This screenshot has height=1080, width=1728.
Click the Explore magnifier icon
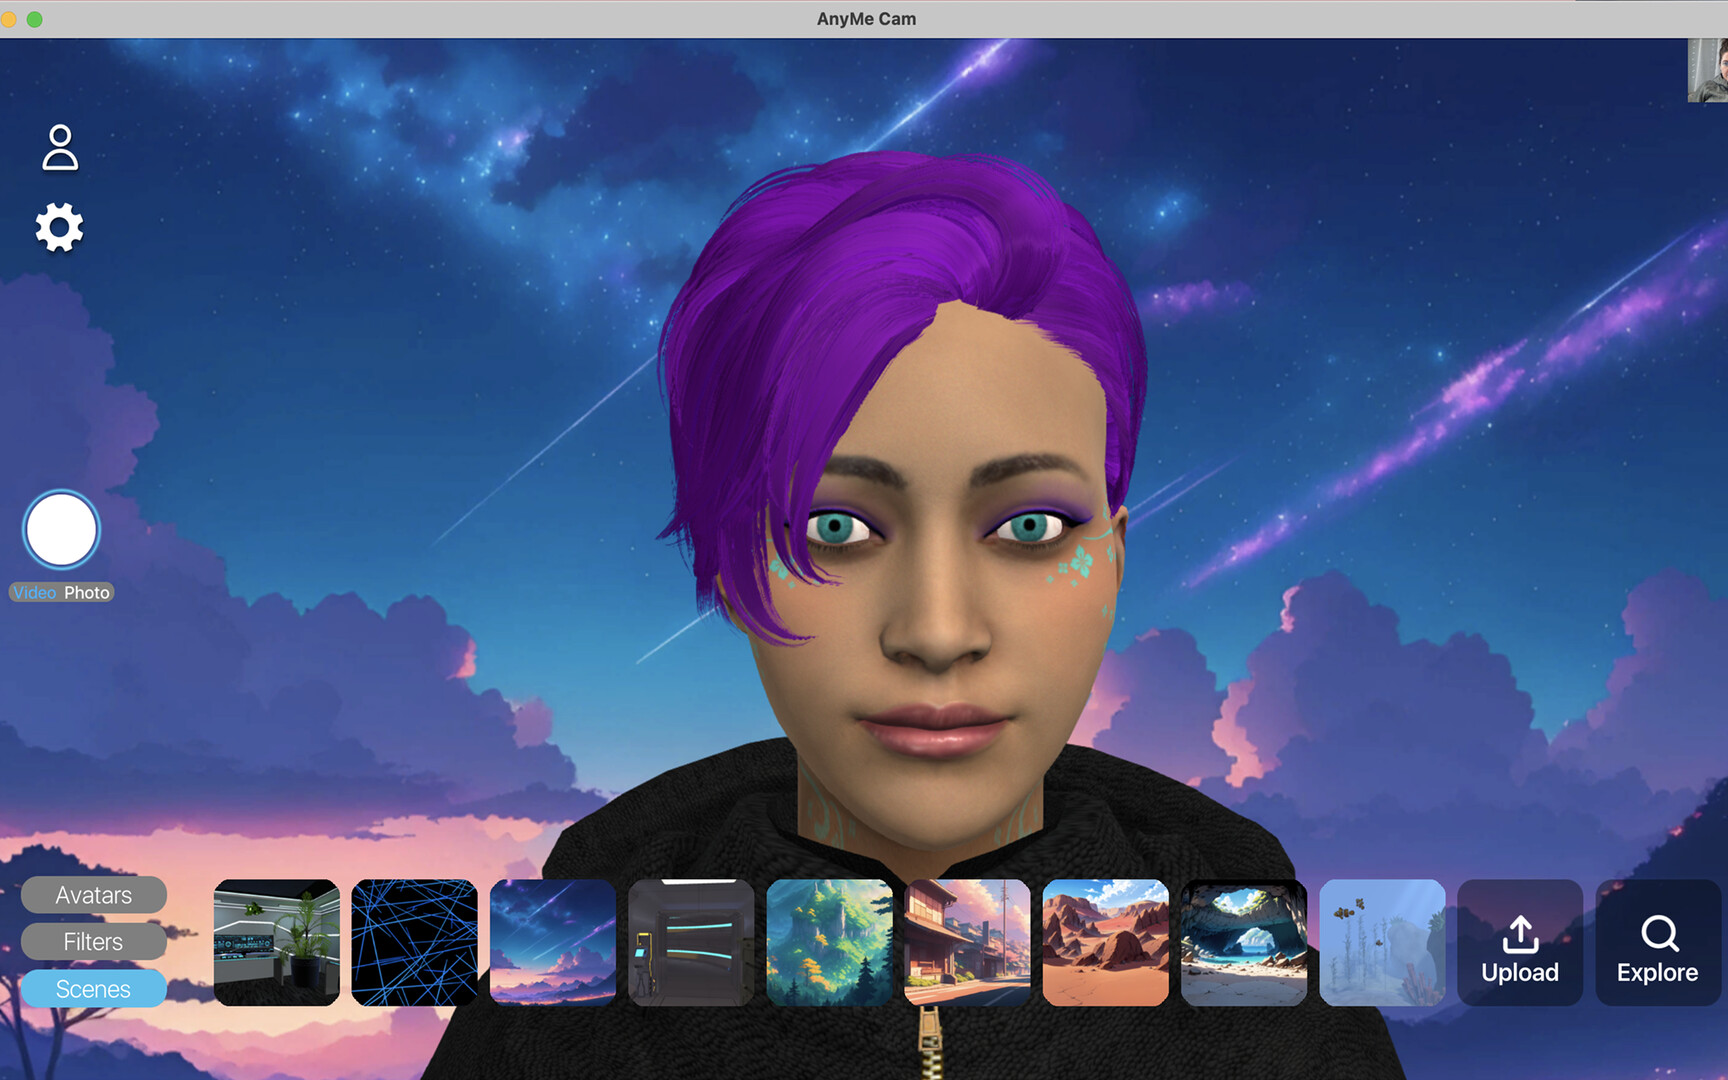(1658, 935)
